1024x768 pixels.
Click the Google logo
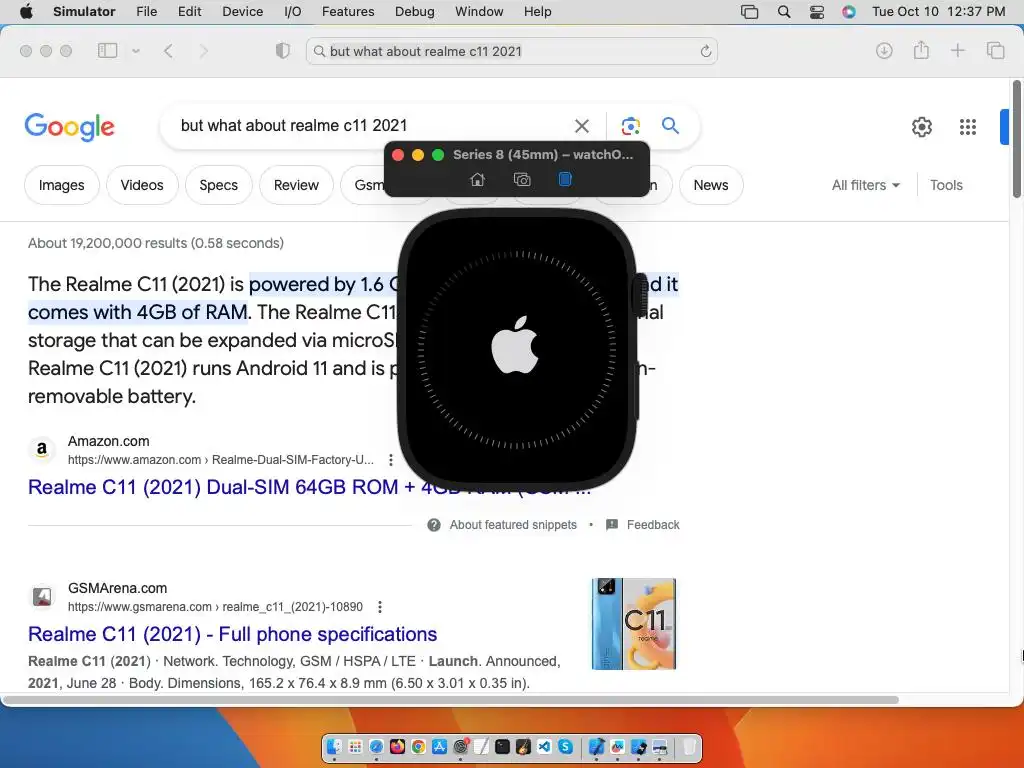(69, 127)
